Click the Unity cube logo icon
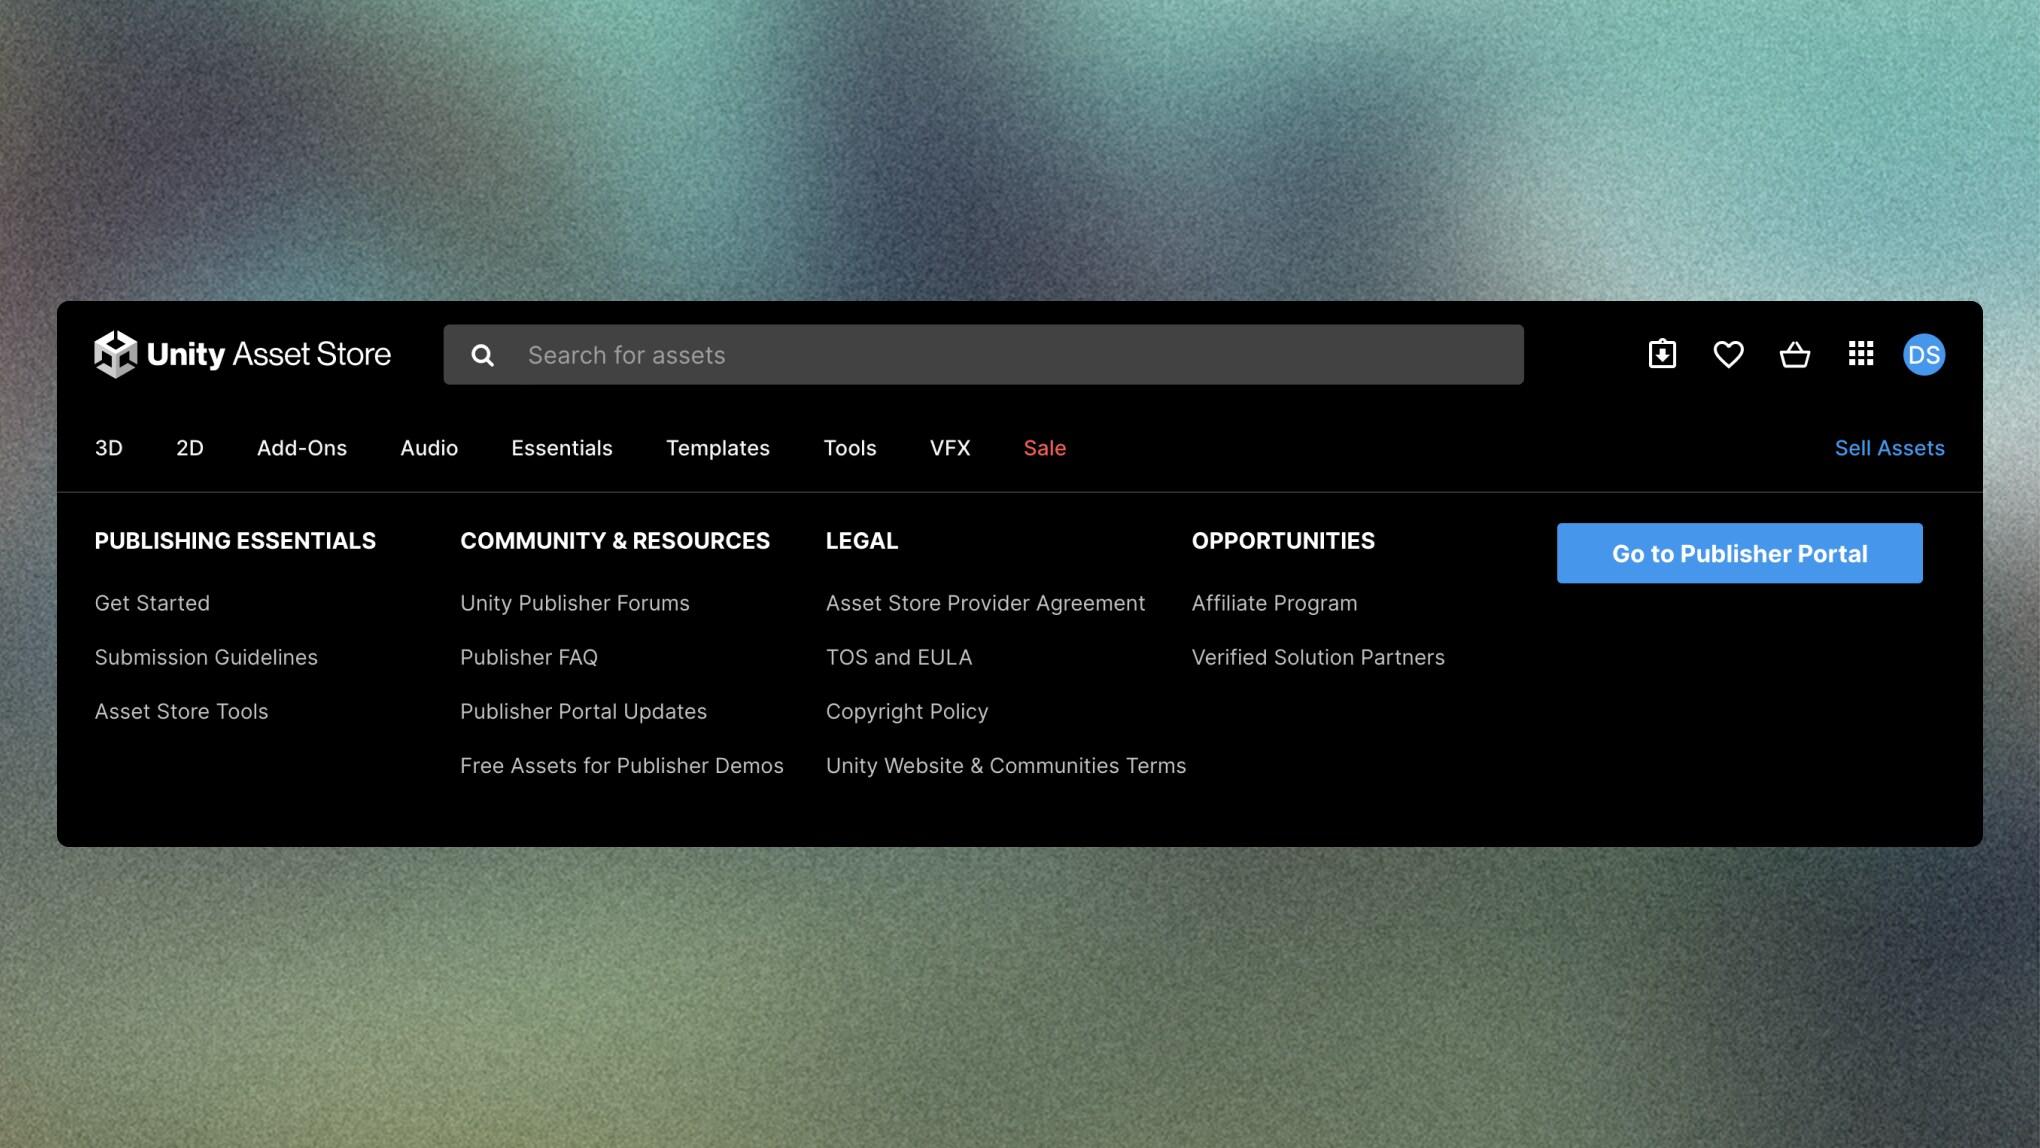Image resolution: width=2040 pixels, height=1148 pixels. [115, 354]
